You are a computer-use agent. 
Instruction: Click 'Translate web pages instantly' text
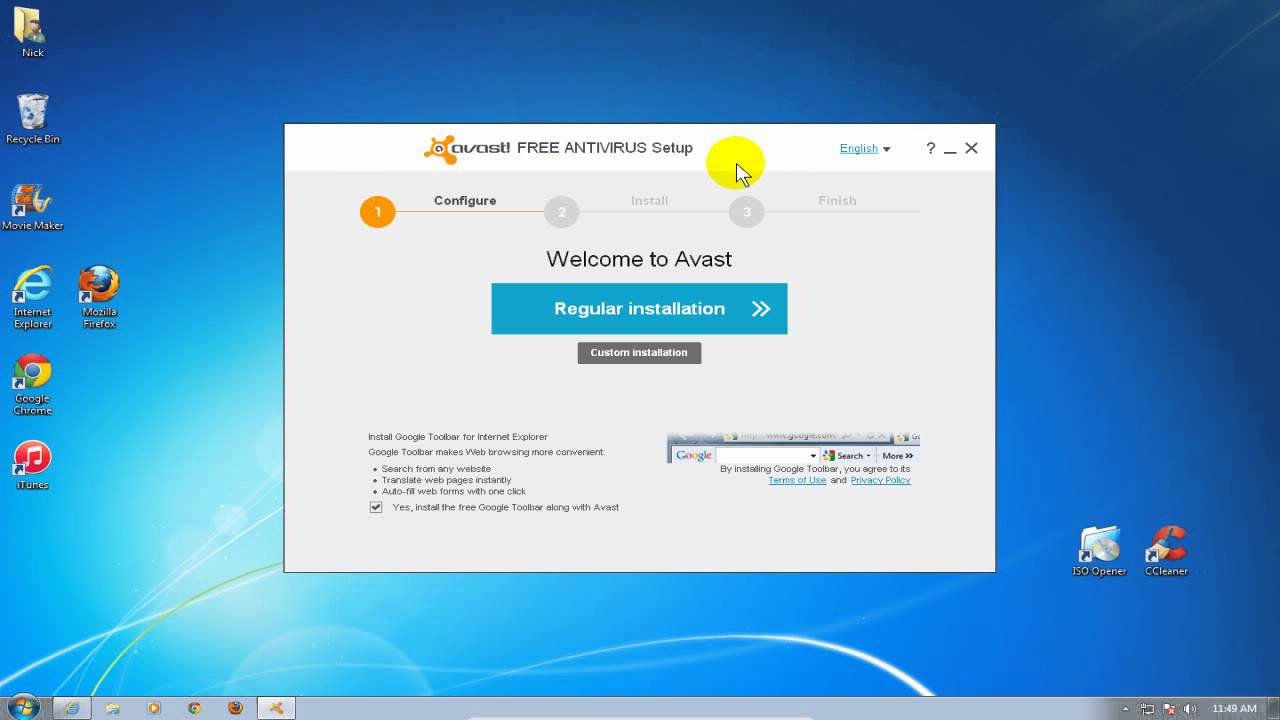(446, 480)
